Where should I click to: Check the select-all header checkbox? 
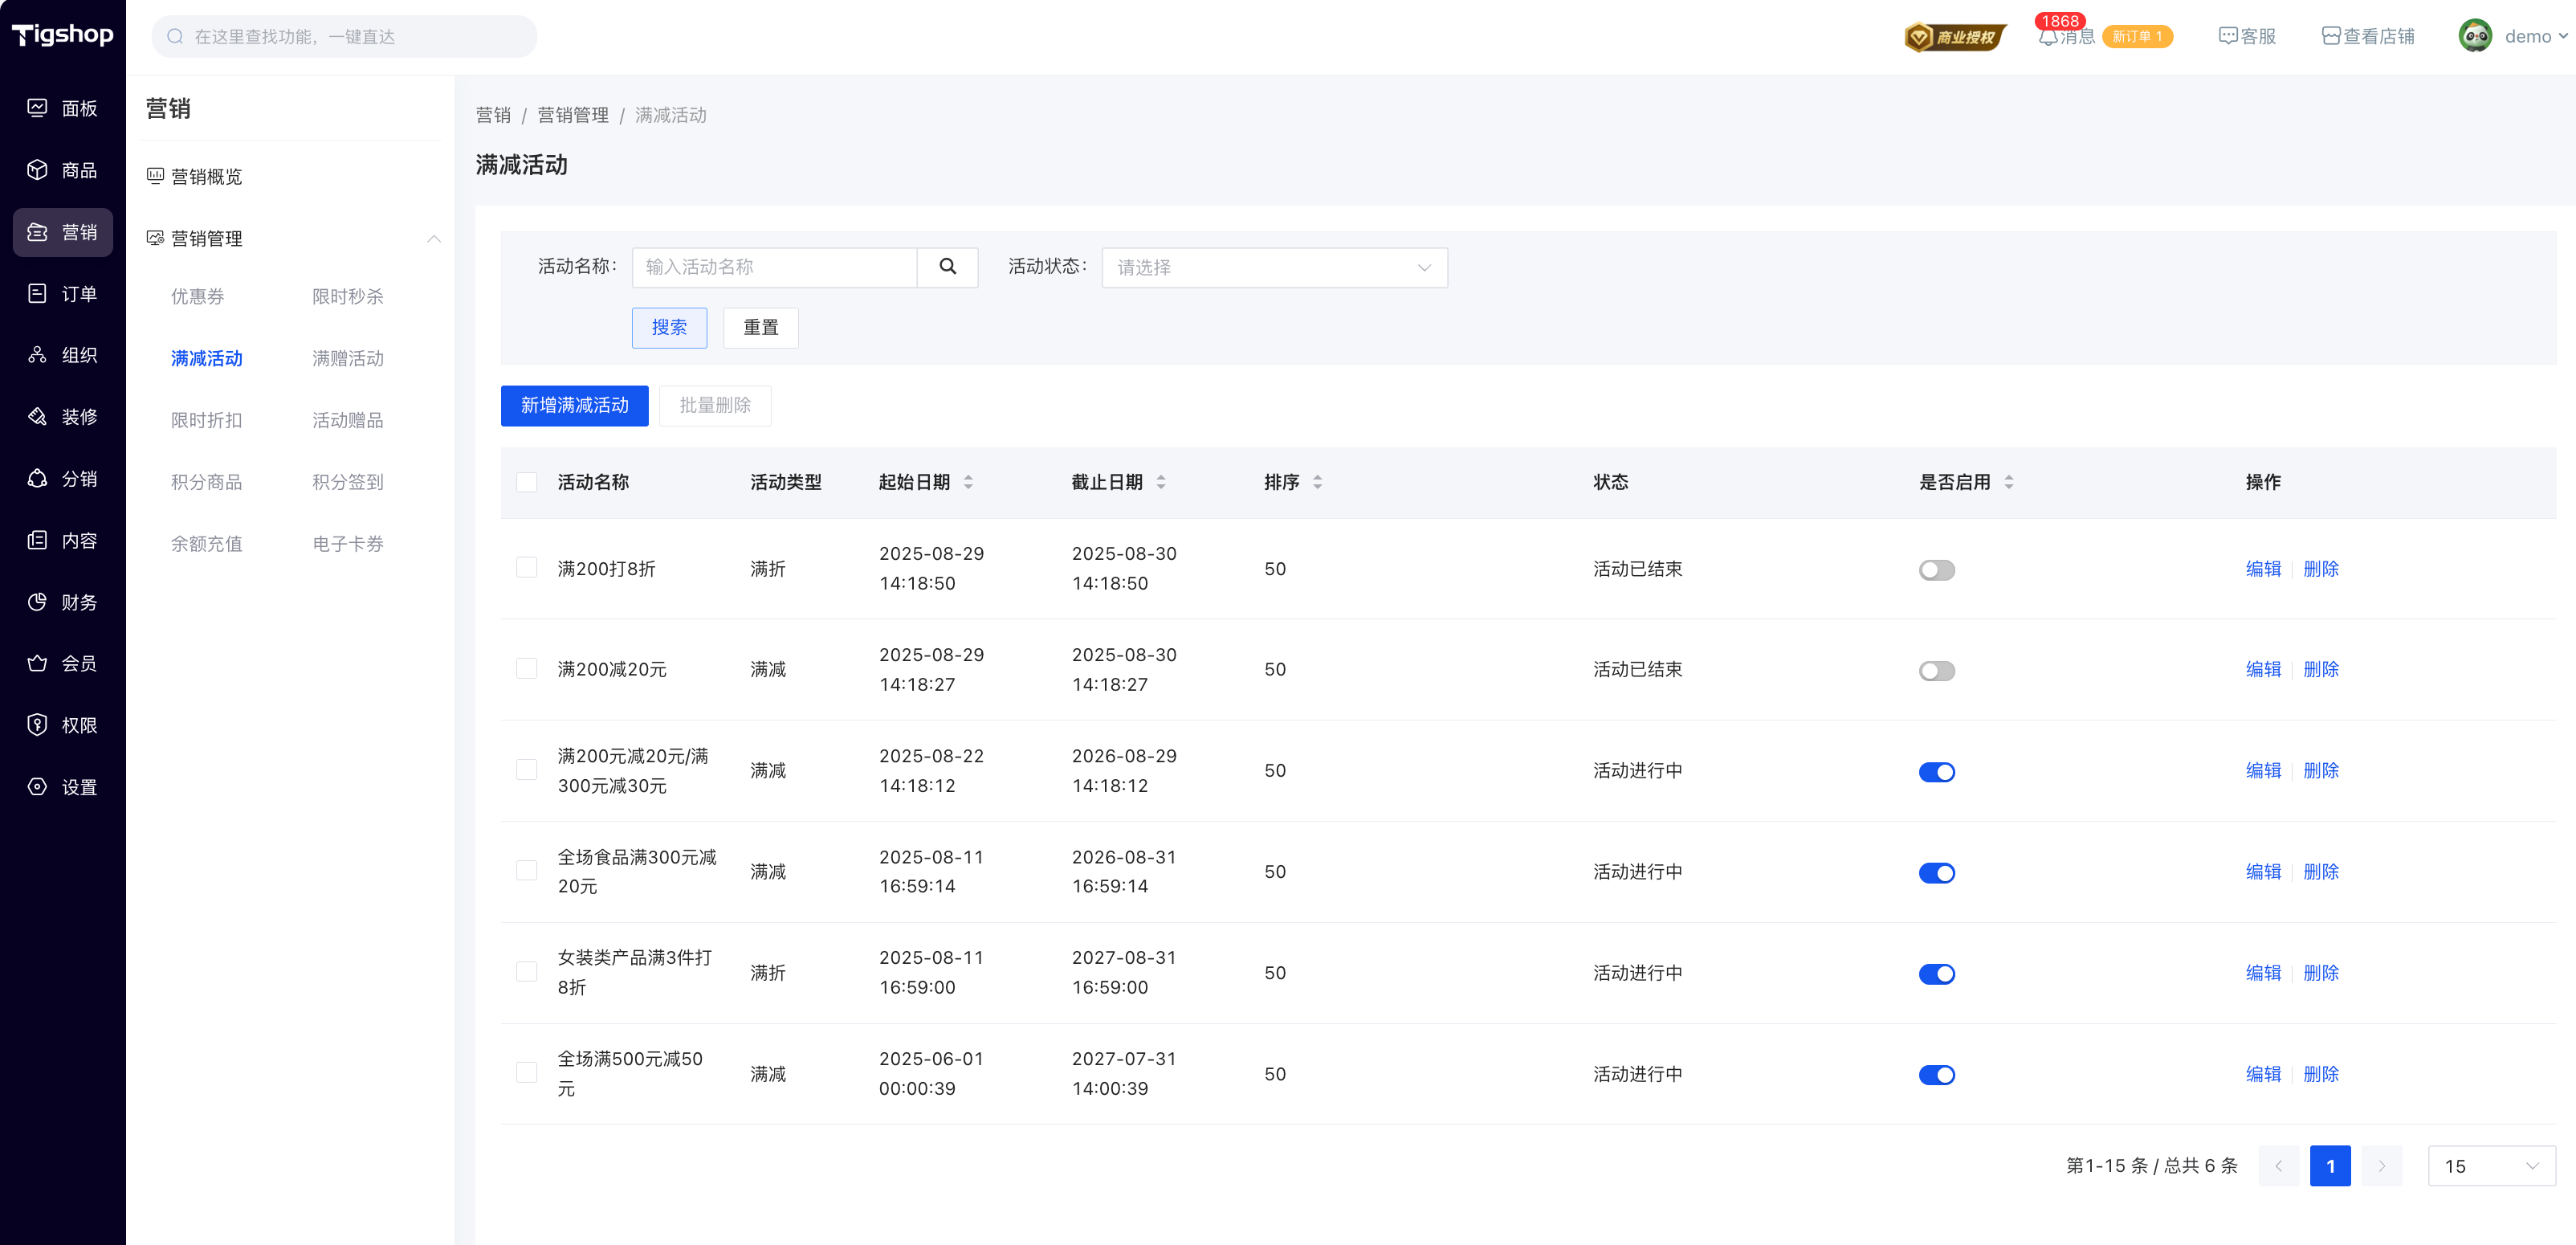(x=527, y=482)
